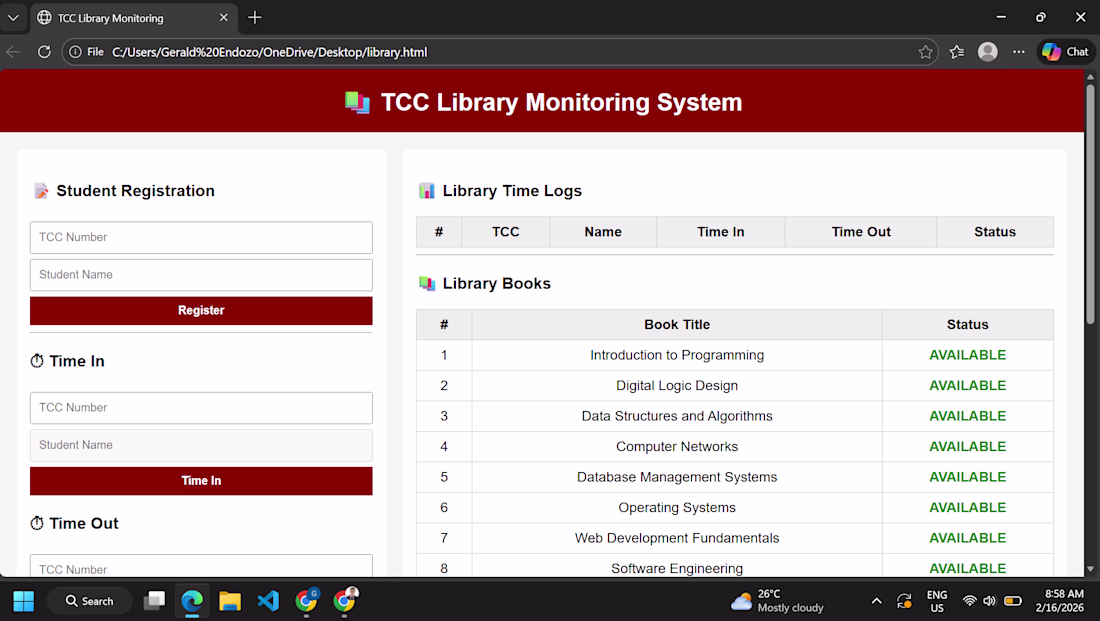
Task: Focus the TCC Number field under Student Registration
Action: 201,237
